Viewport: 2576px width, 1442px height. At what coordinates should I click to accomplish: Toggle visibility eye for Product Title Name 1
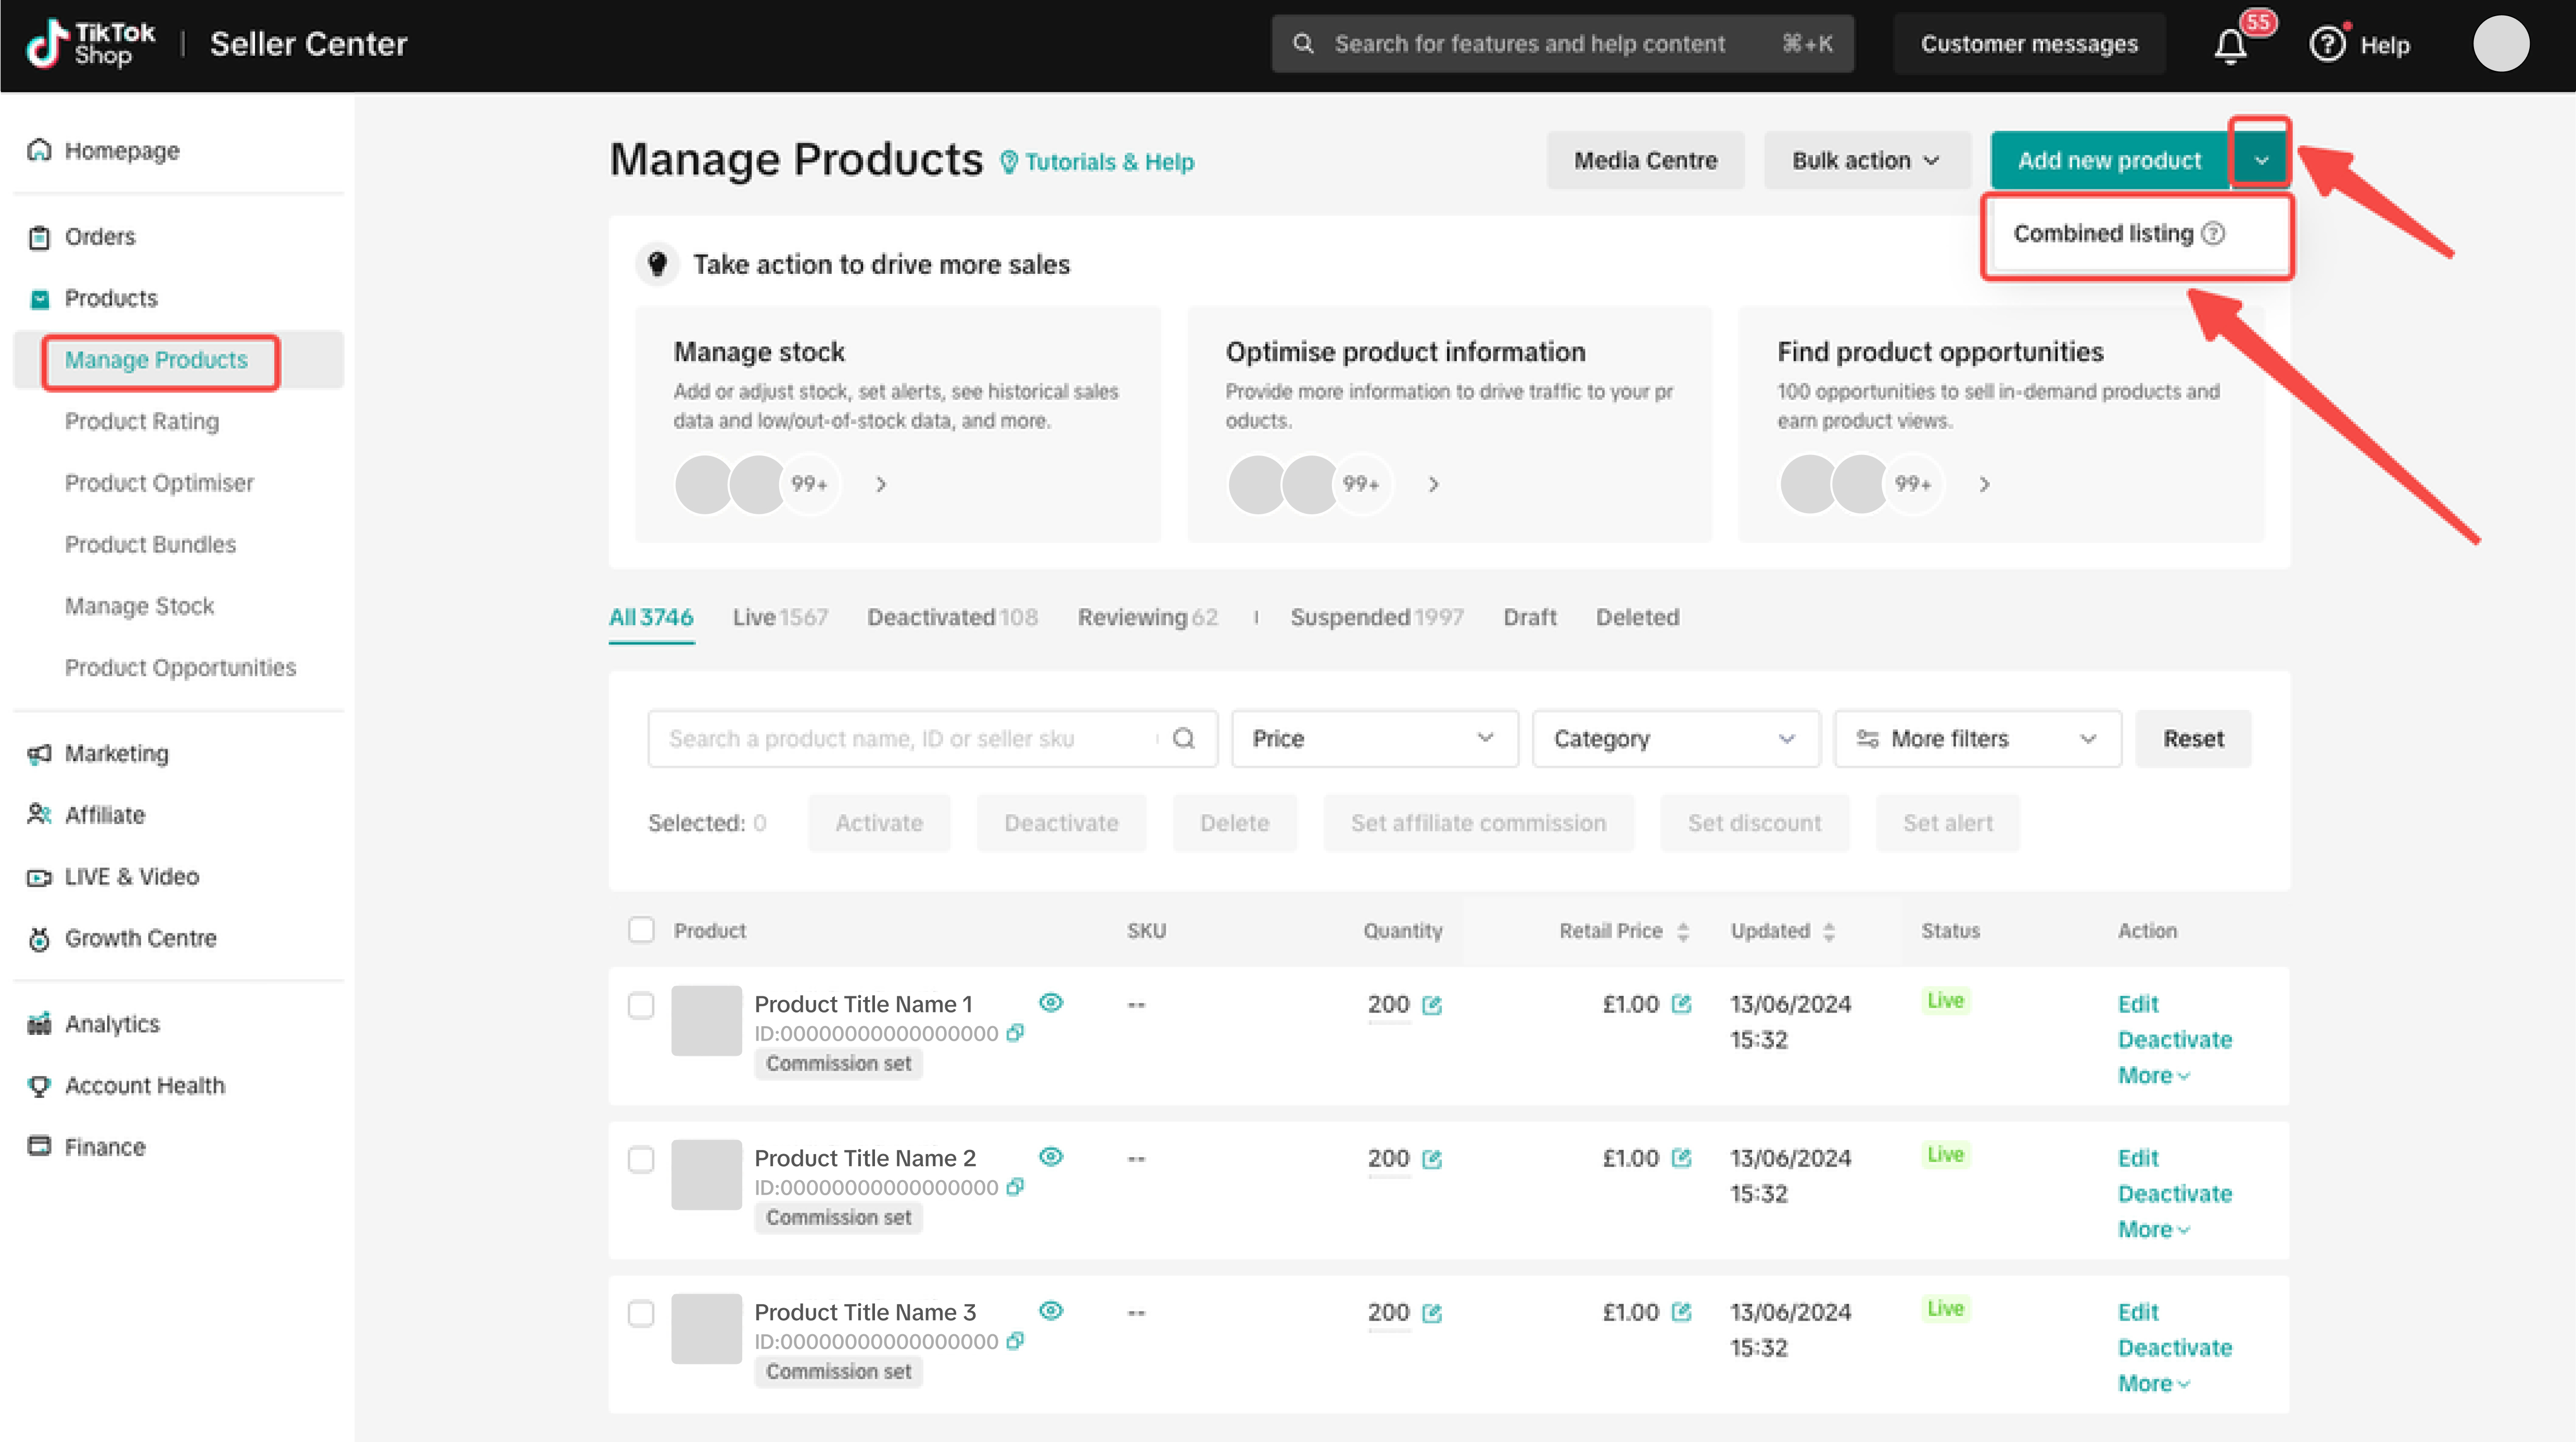click(1051, 1003)
